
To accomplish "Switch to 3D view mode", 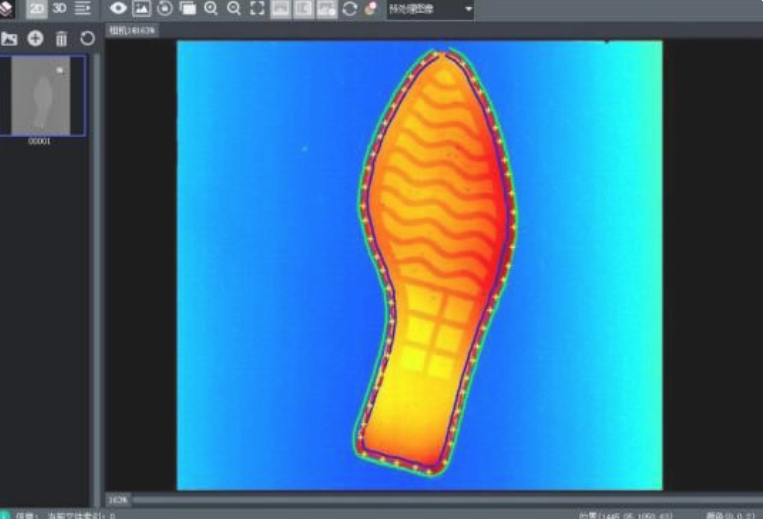I will [60, 9].
